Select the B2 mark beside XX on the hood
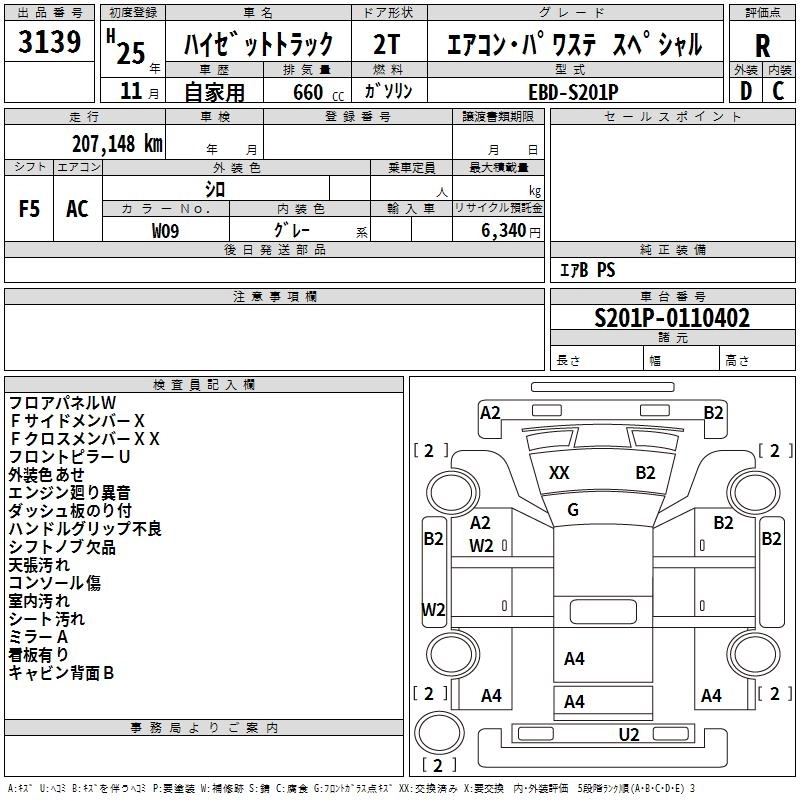The image size is (800, 800). point(645,473)
